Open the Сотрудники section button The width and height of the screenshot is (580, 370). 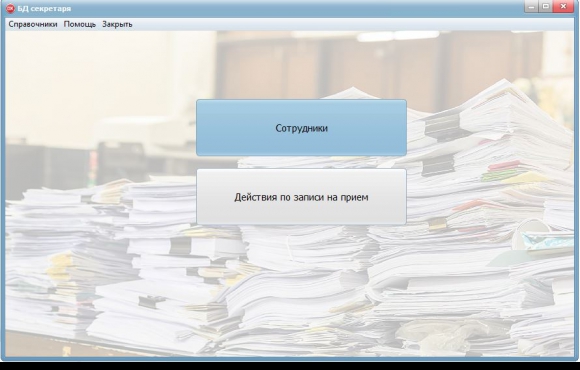pyautogui.click(x=301, y=128)
